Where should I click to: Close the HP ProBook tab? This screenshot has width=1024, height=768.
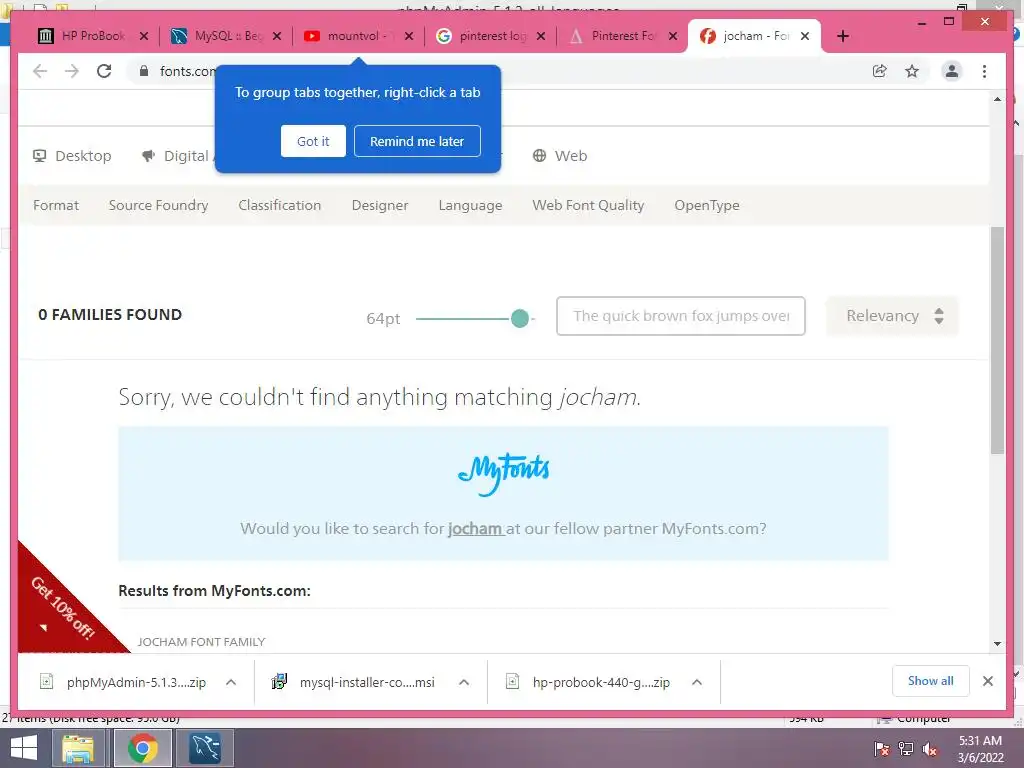(x=144, y=36)
